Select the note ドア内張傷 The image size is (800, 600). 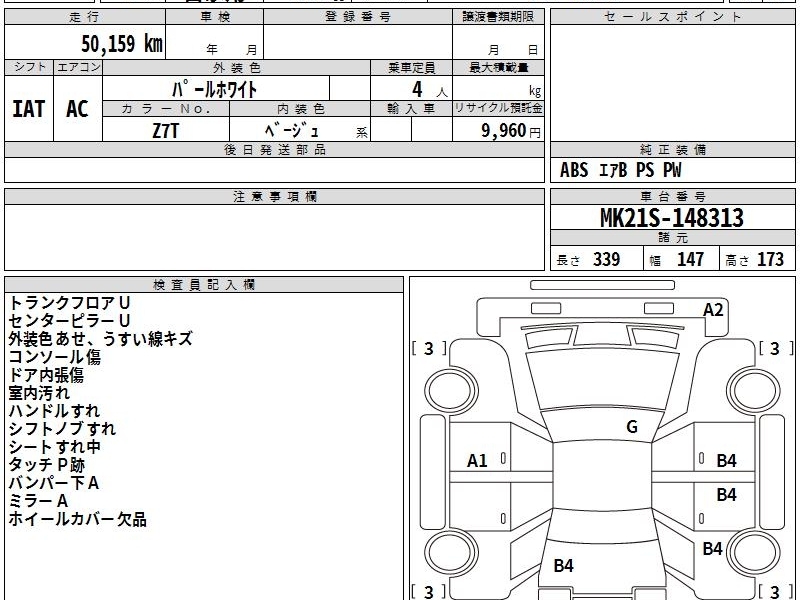(x=46, y=375)
